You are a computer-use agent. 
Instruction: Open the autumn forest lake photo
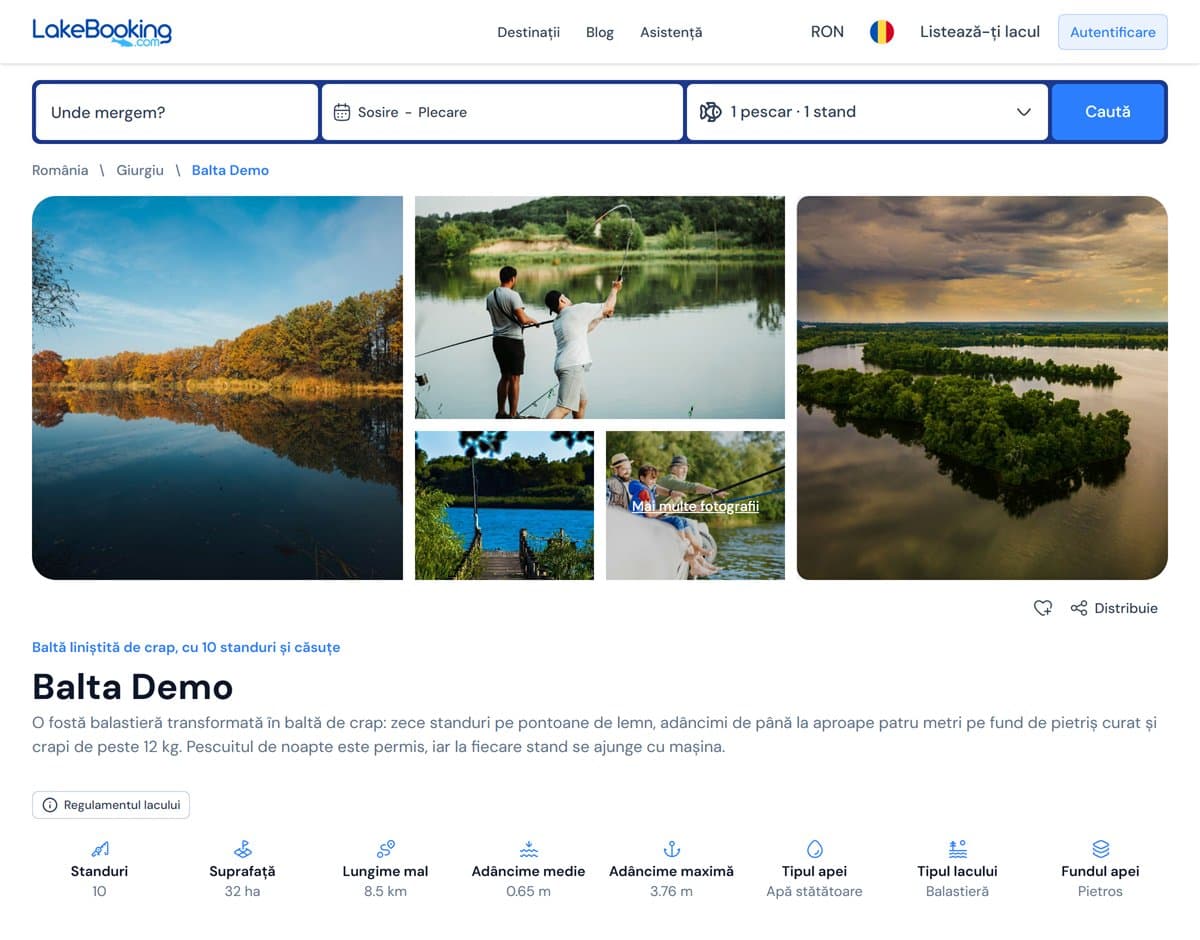pos(217,388)
